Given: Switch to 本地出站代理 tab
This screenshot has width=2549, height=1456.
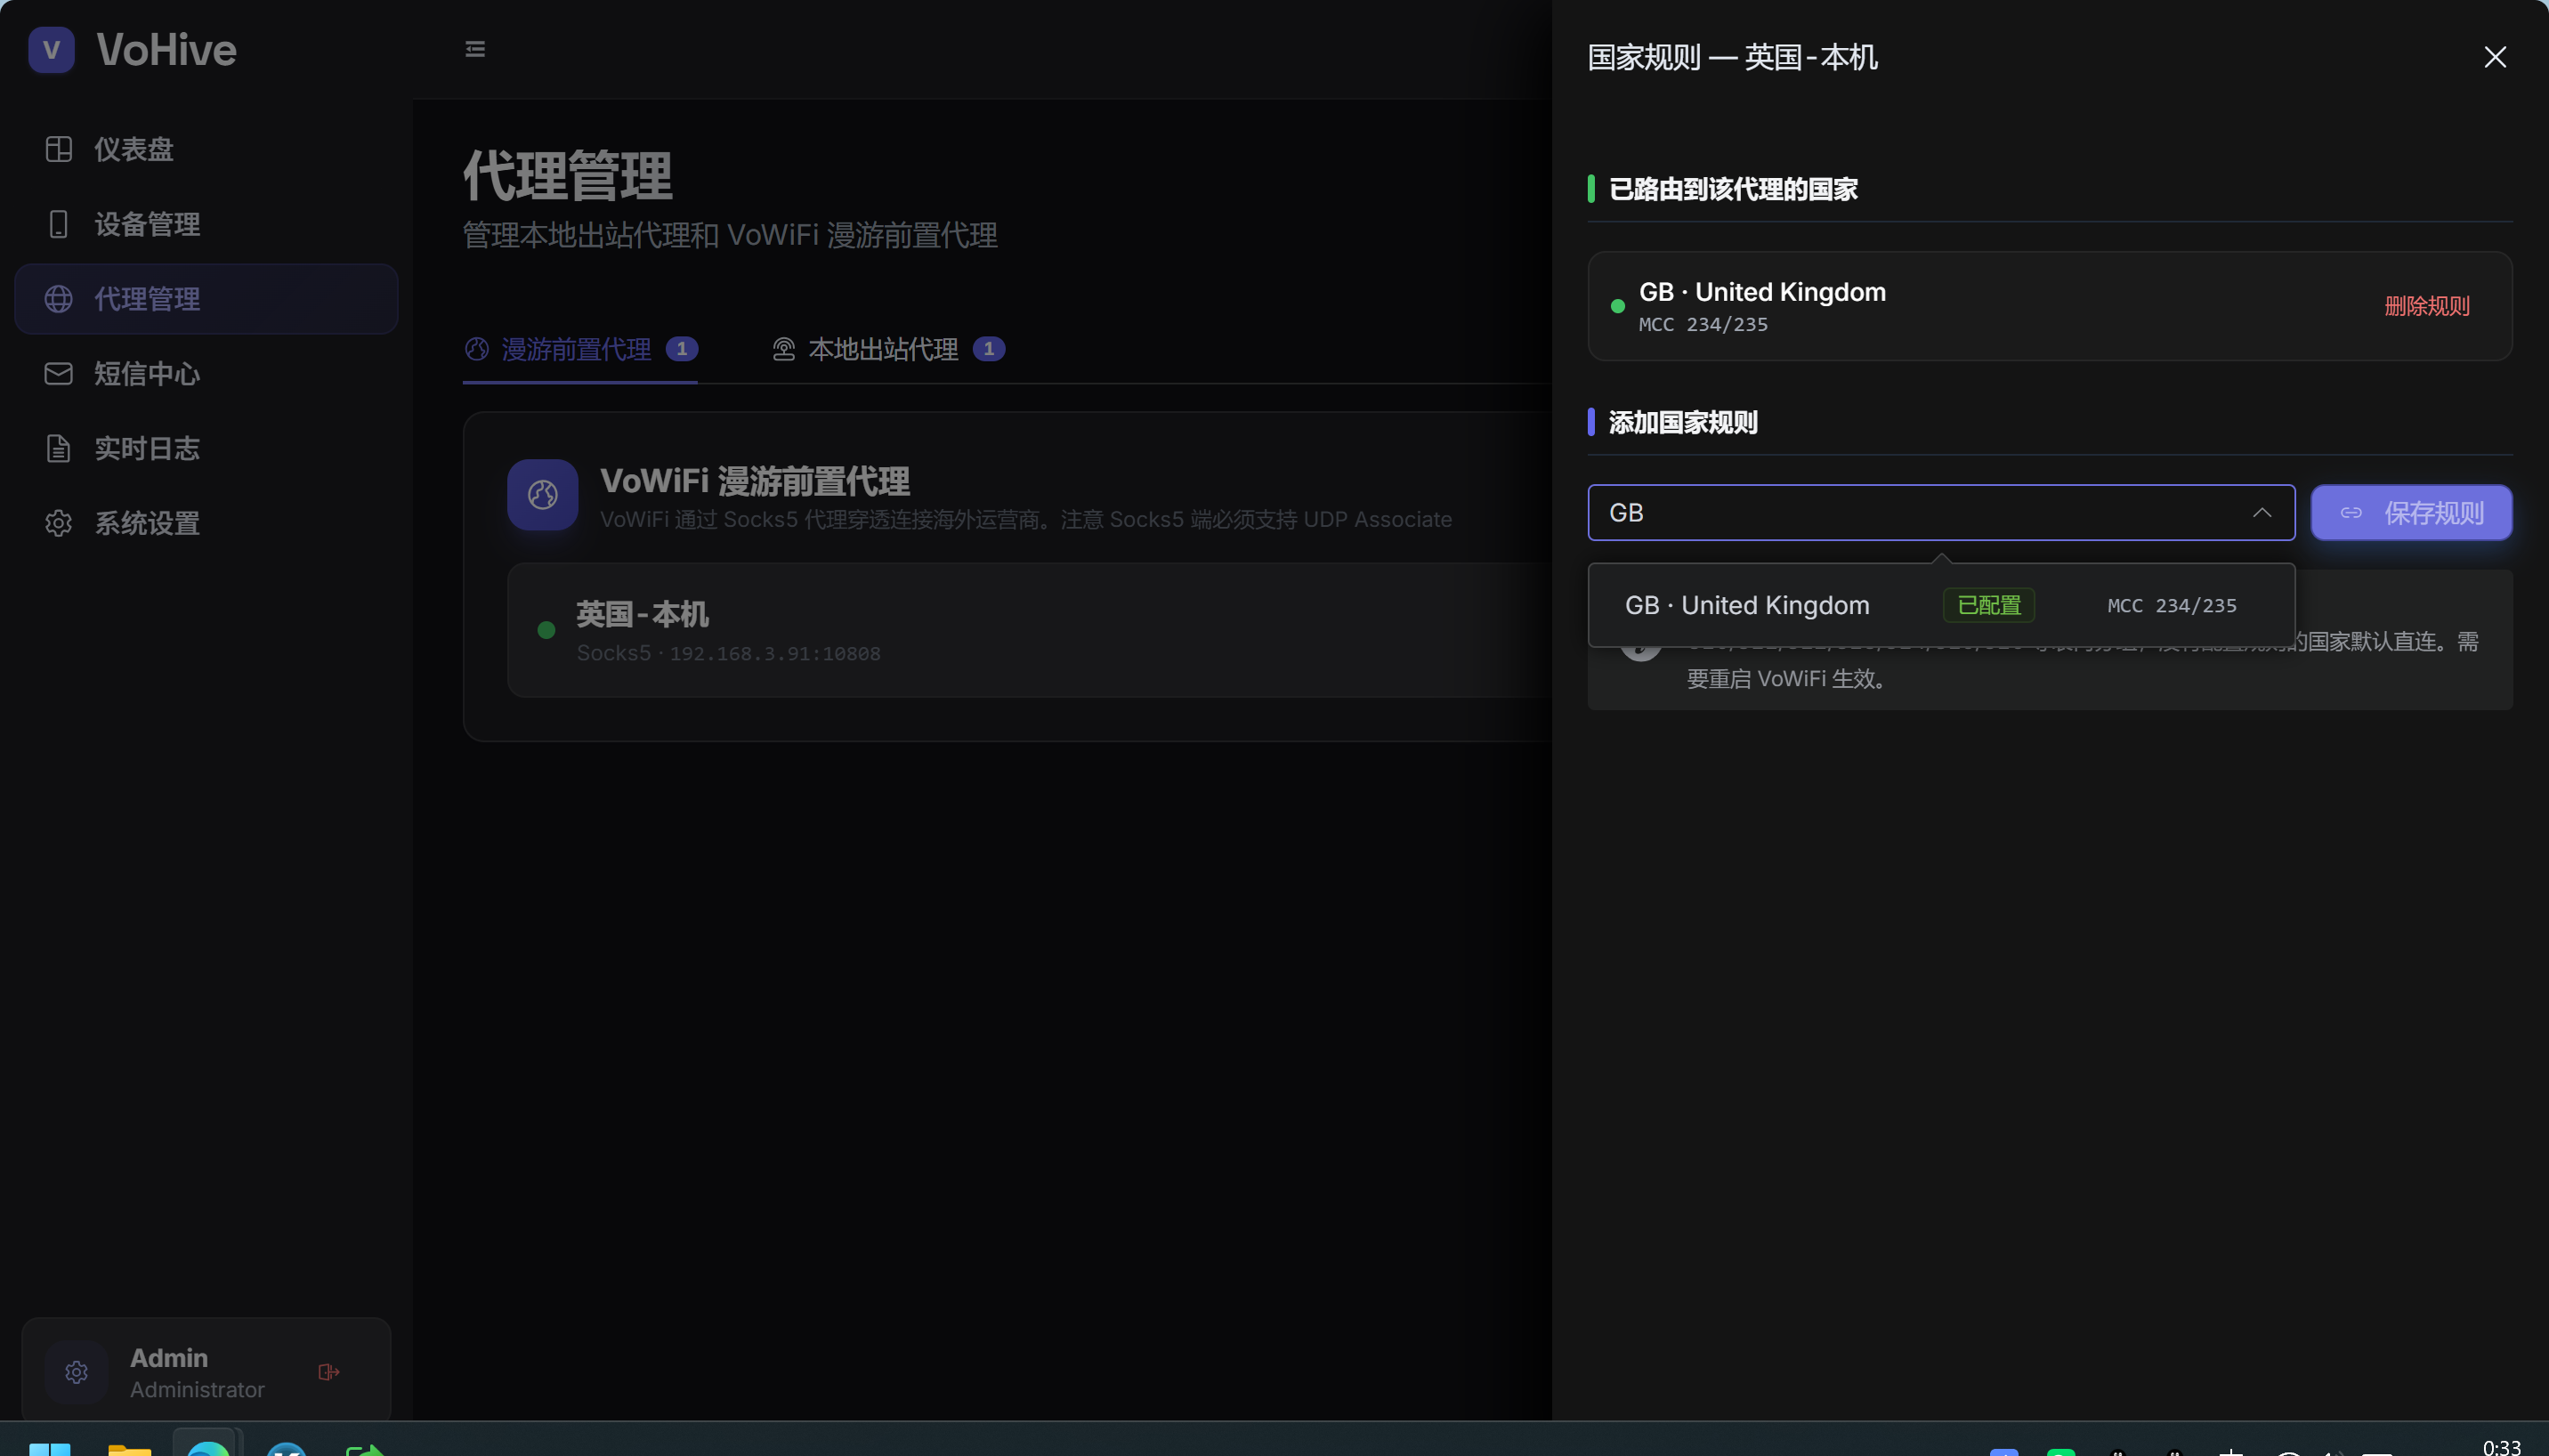Looking at the screenshot, I should pyautogui.click(x=888, y=349).
